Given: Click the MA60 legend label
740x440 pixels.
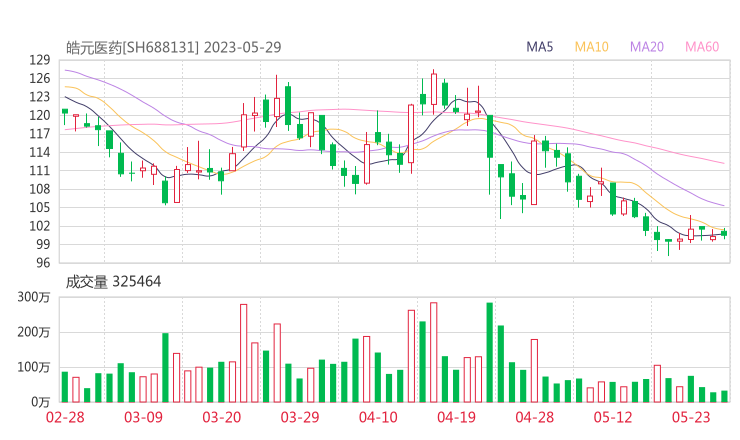Looking at the screenshot, I should pyautogui.click(x=702, y=47).
